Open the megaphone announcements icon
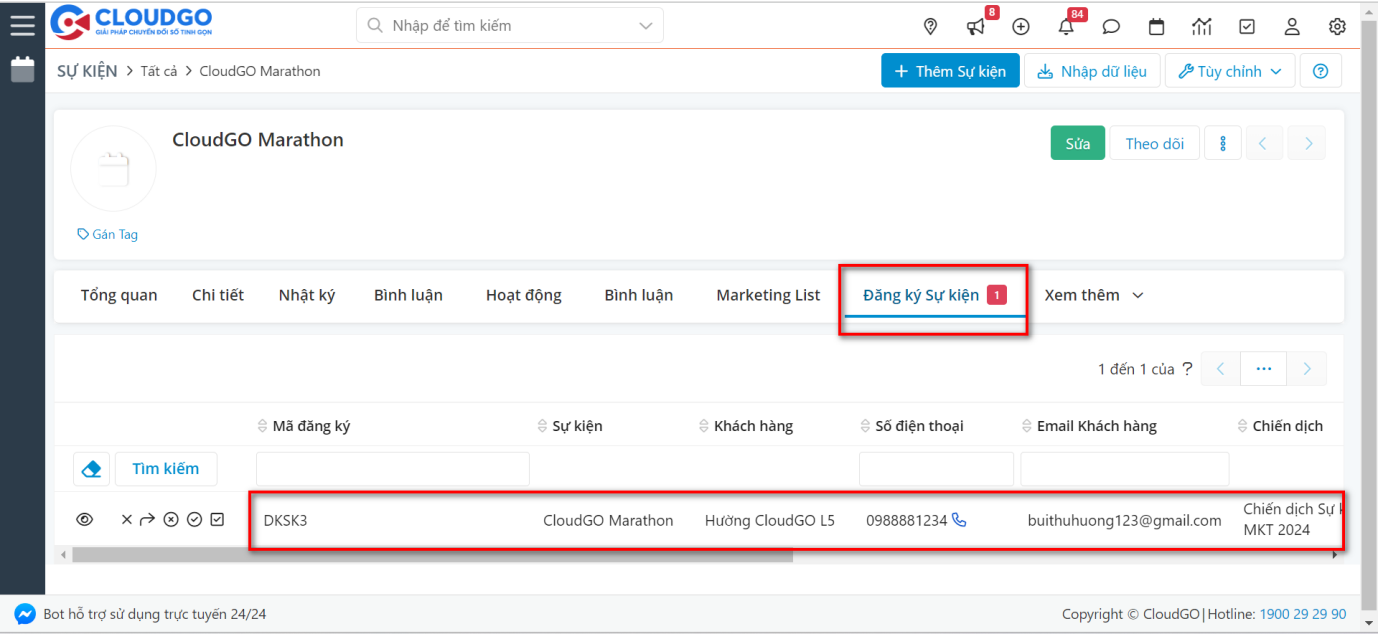Screen dimensions: 1378x634 975,27
